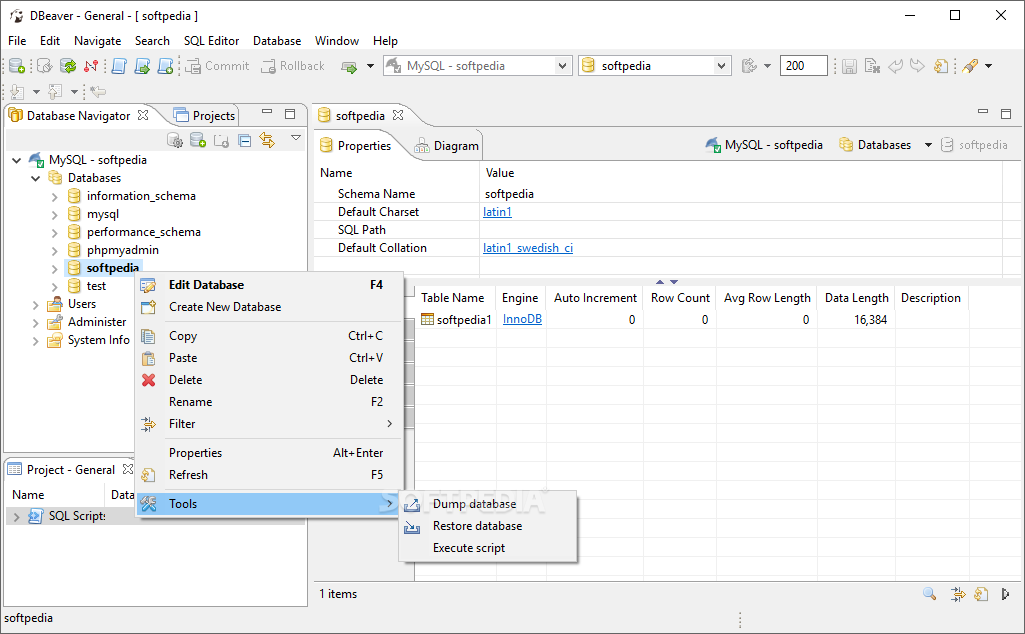1025x634 pixels.
Task: Click the Row Count column header
Action: pyautogui.click(x=680, y=298)
